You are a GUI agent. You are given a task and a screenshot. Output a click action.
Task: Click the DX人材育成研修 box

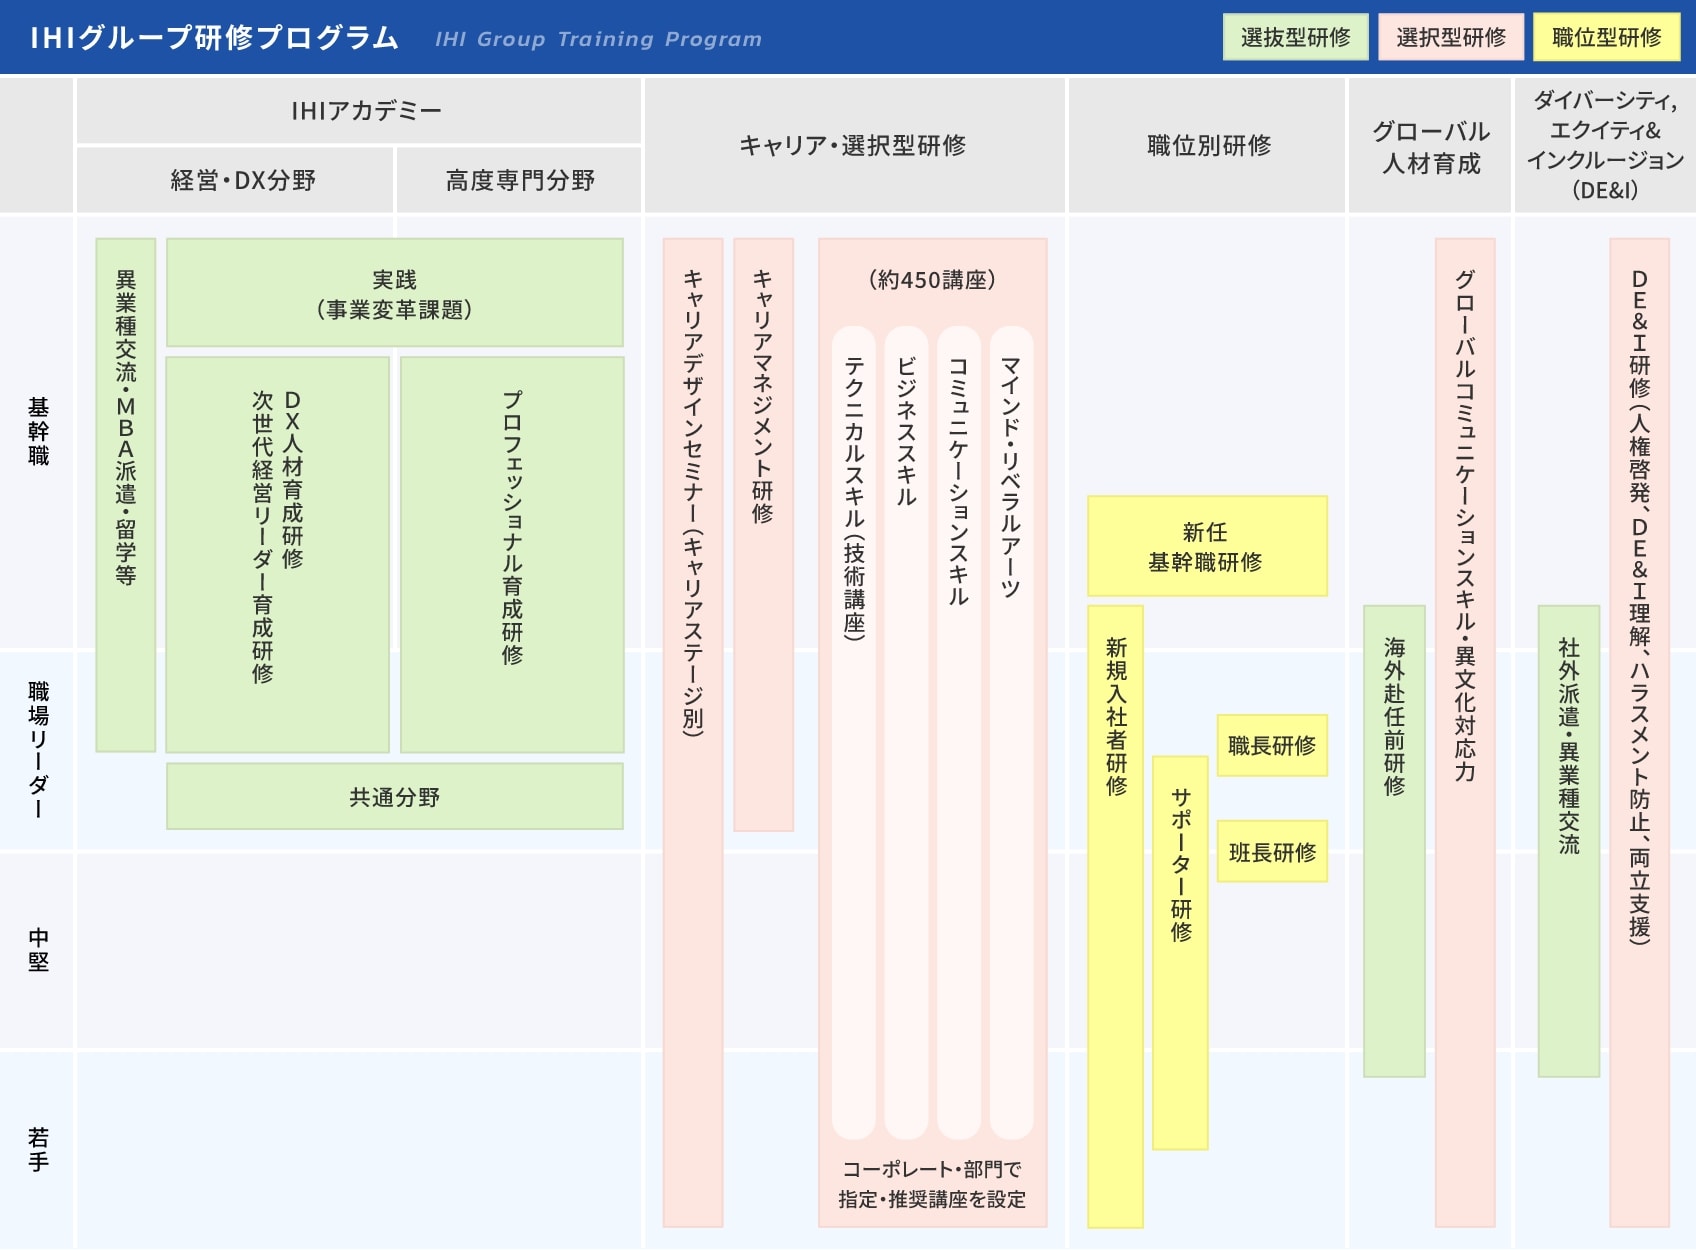tap(278, 555)
